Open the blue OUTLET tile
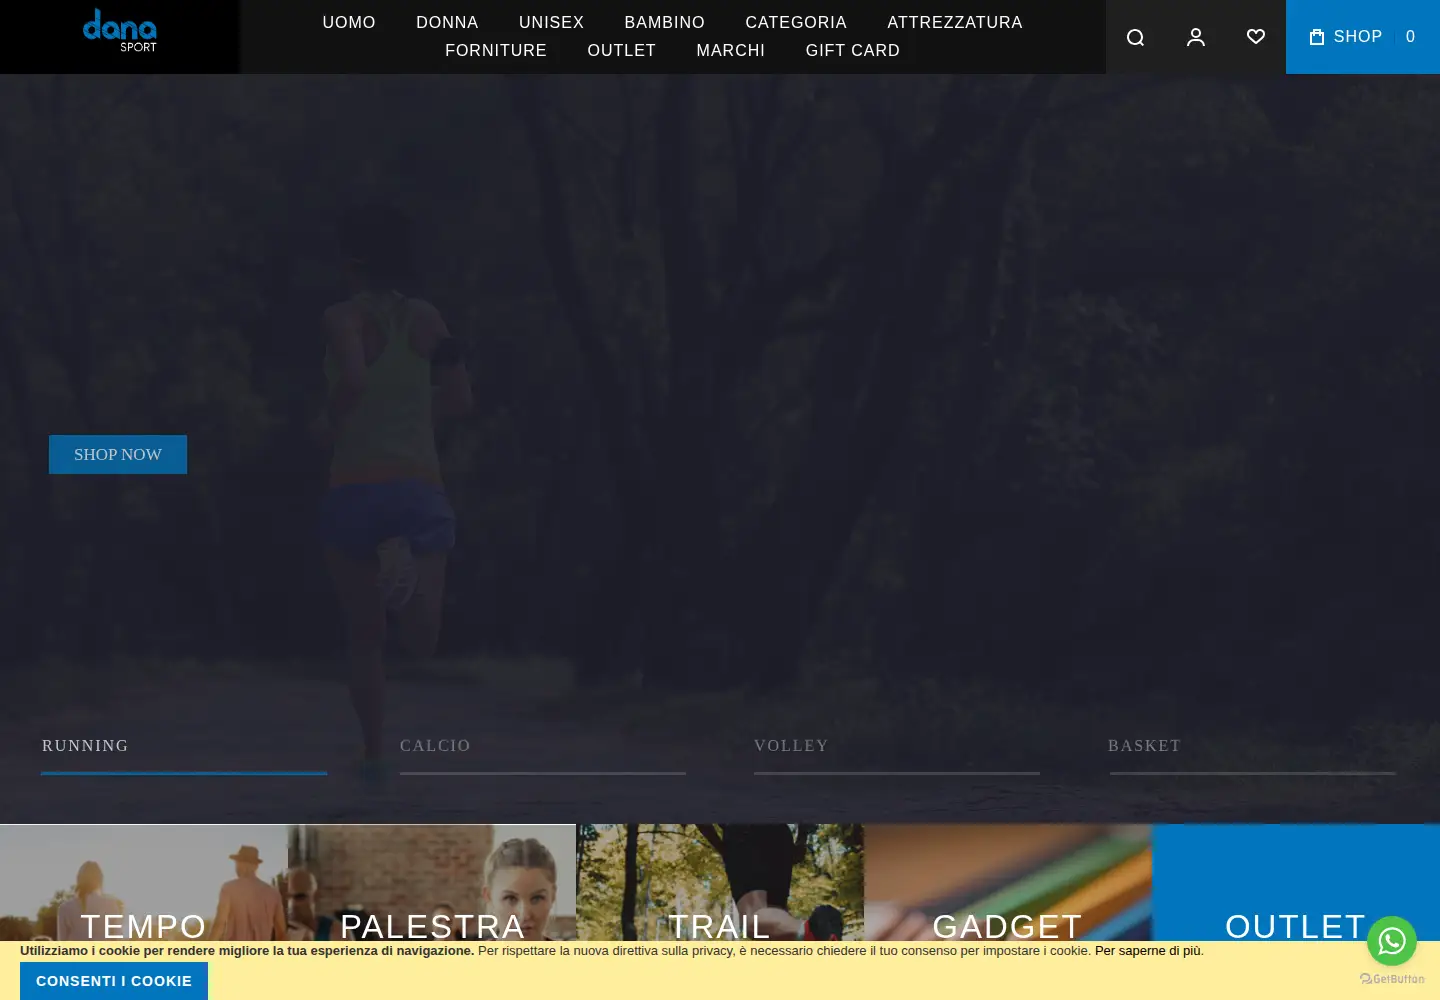Viewport: 1440px width, 1000px height. [x=1296, y=882]
